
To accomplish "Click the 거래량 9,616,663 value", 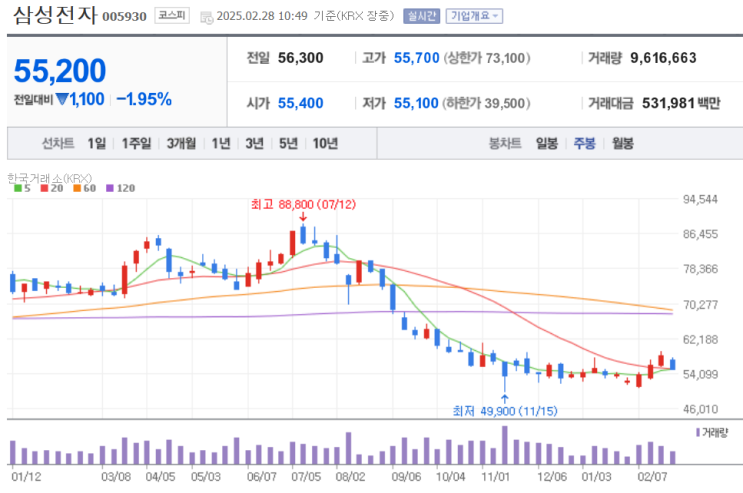I will click(663, 58).
